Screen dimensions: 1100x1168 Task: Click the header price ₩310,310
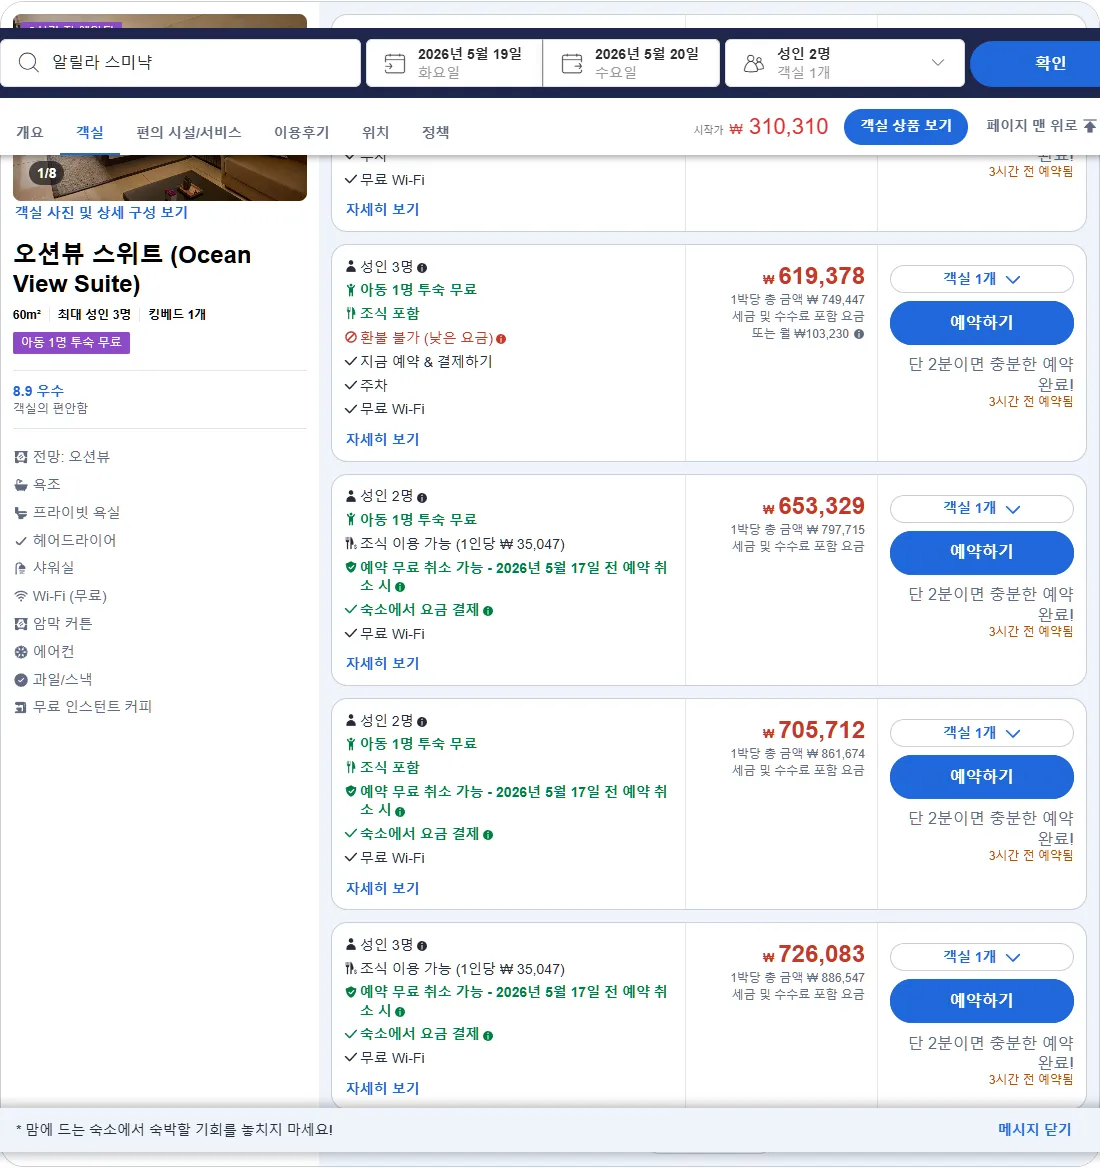(x=779, y=127)
